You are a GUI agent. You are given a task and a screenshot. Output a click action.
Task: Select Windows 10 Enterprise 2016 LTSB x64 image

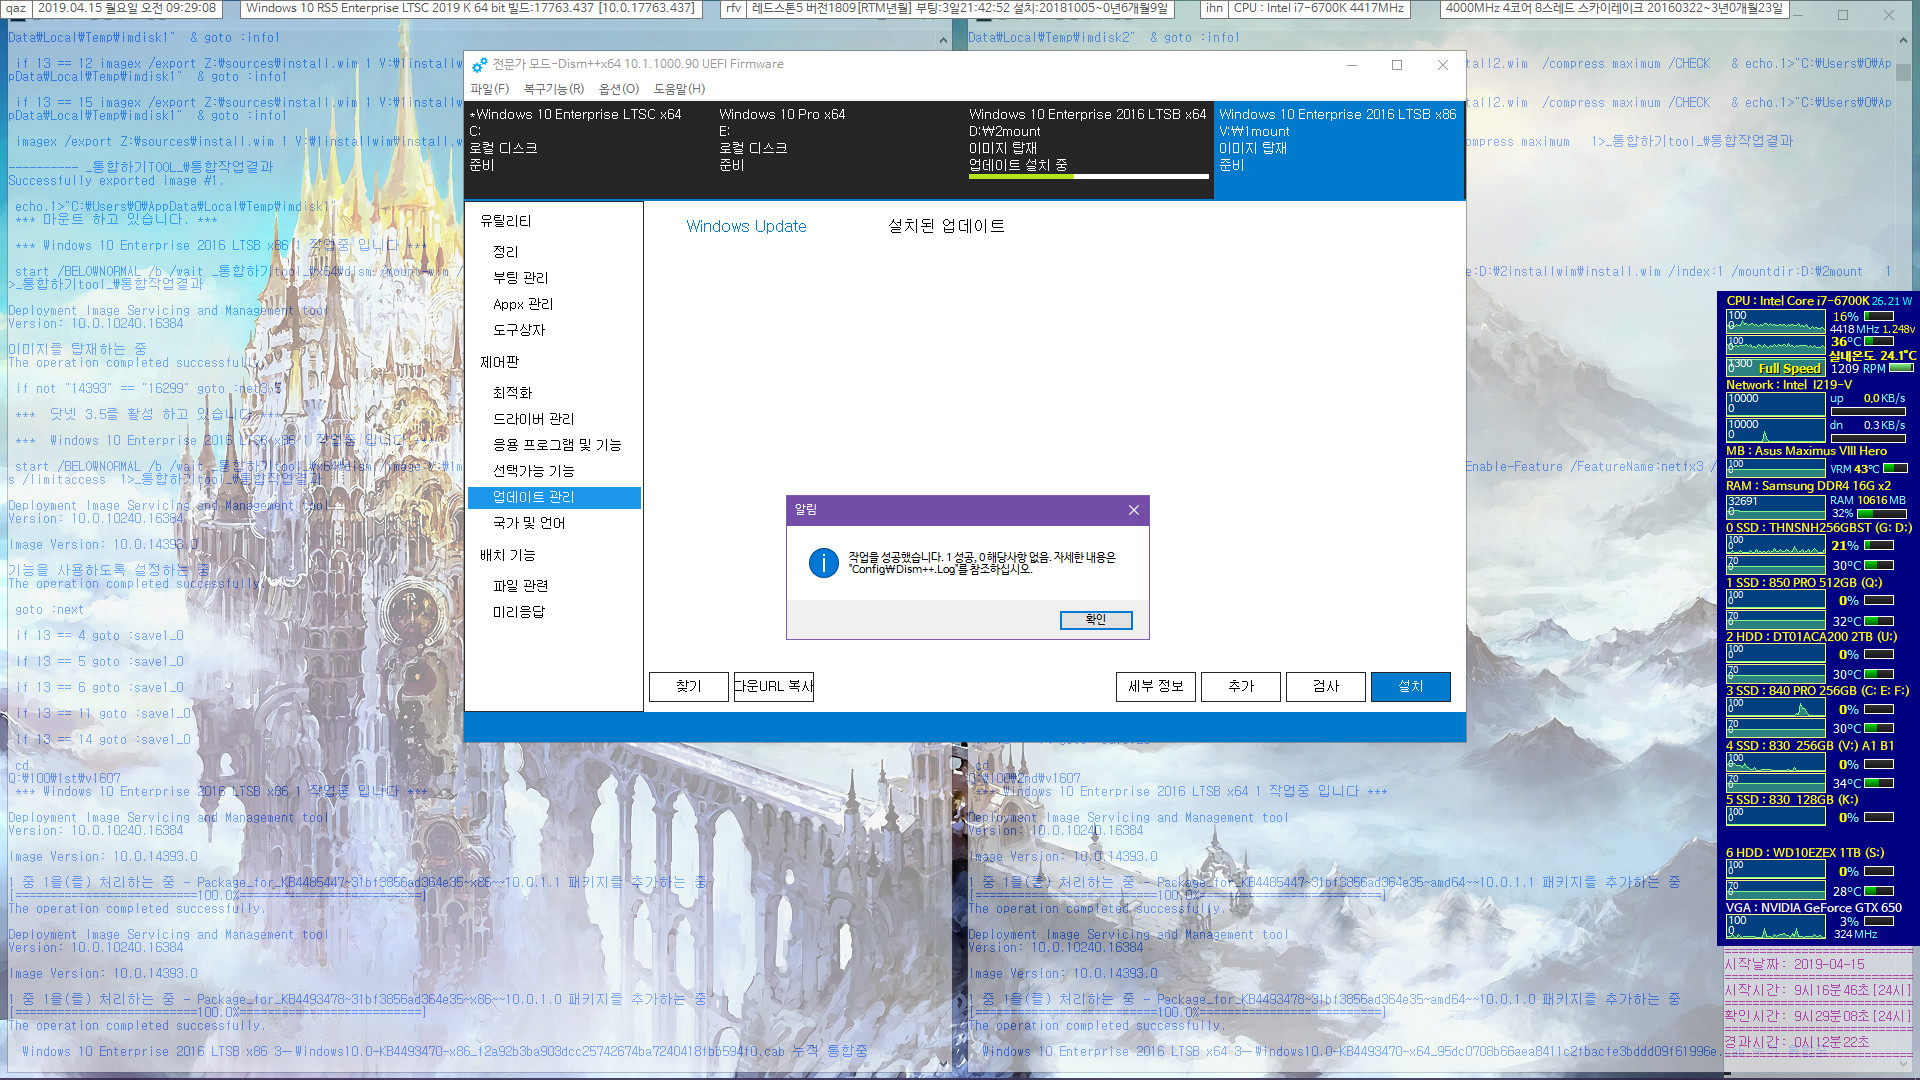point(1089,150)
